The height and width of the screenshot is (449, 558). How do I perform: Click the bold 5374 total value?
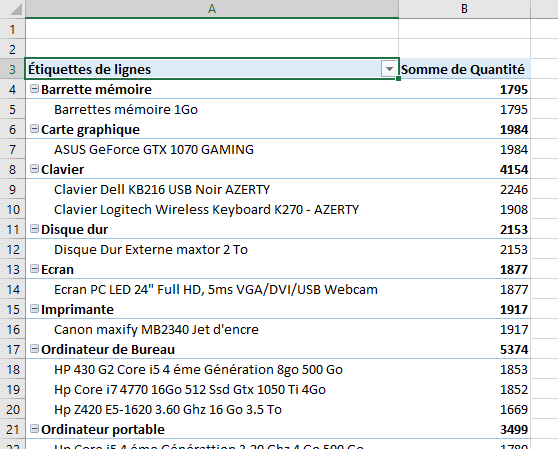514,349
